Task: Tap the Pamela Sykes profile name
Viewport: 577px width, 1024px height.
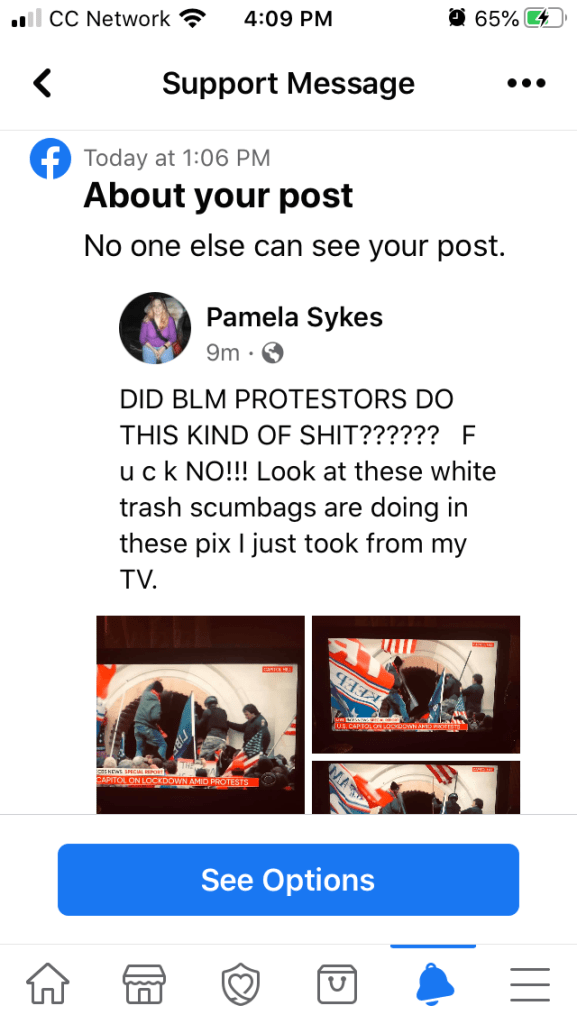Action: (294, 317)
